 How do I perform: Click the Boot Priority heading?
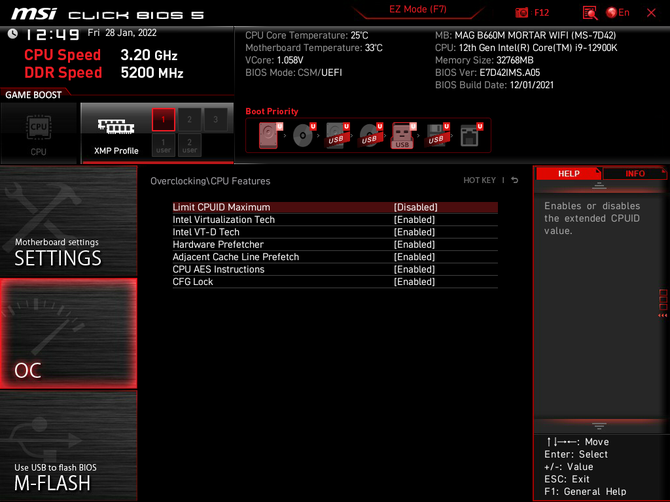[x=272, y=111]
